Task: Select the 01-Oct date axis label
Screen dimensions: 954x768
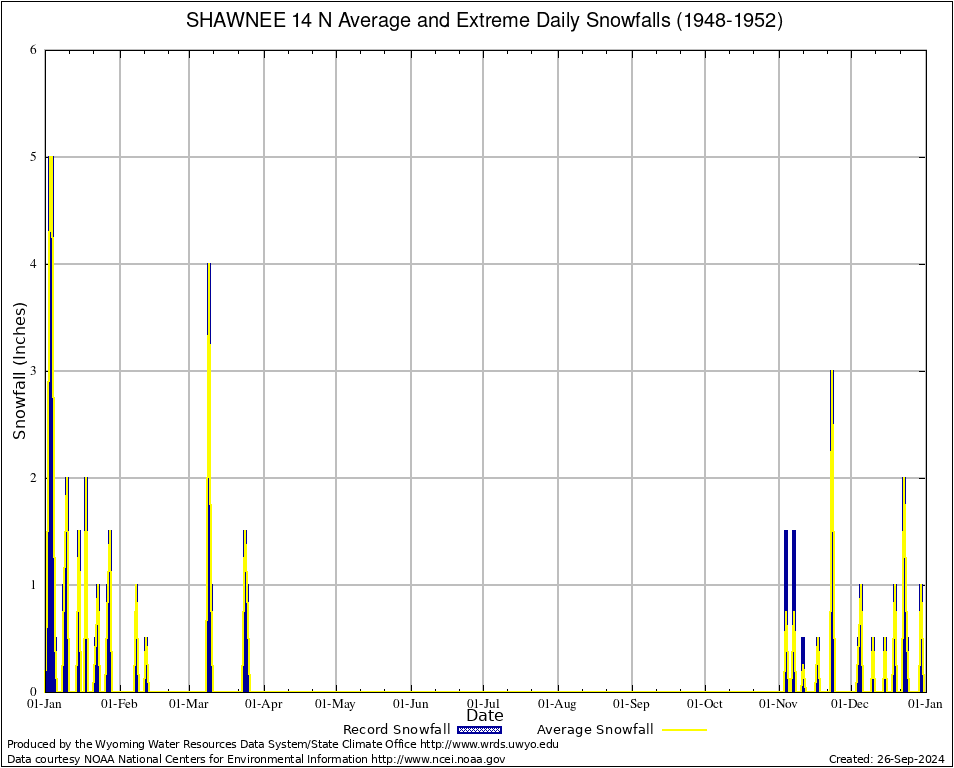Action: click(704, 704)
